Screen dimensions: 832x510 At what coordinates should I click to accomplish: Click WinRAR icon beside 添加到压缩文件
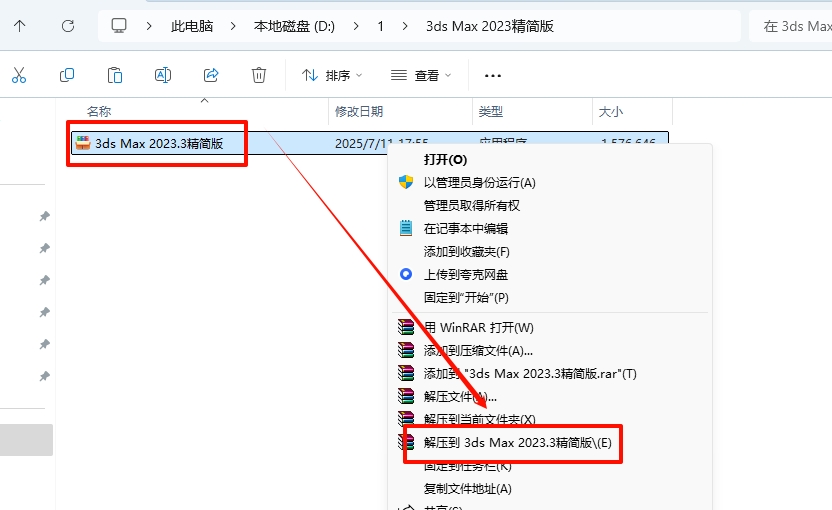click(x=406, y=350)
